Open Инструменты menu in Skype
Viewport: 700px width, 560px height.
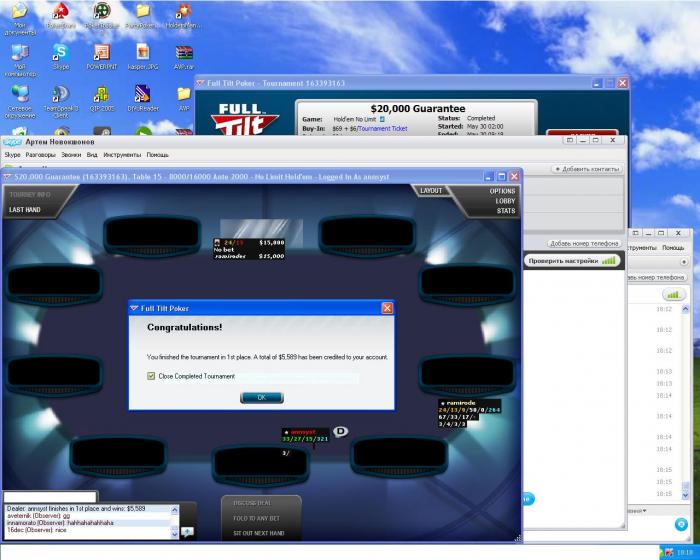click(122, 155)
